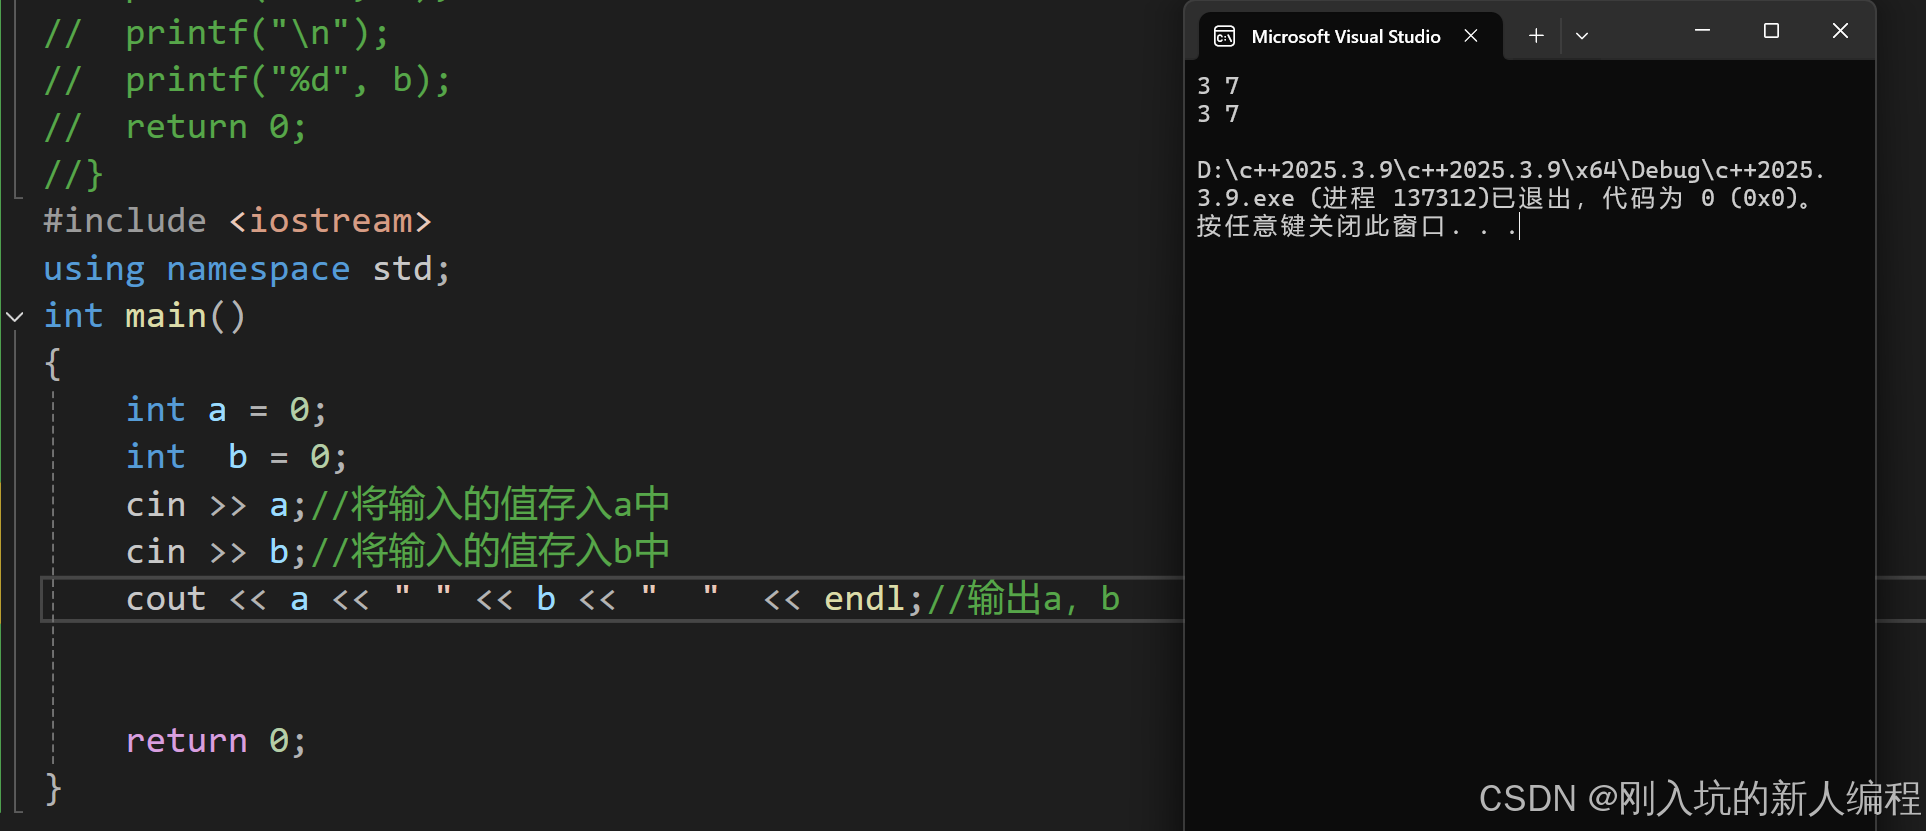Maximize the console window
This screenshot has height=831, width=1926.
coord(1771,31)
